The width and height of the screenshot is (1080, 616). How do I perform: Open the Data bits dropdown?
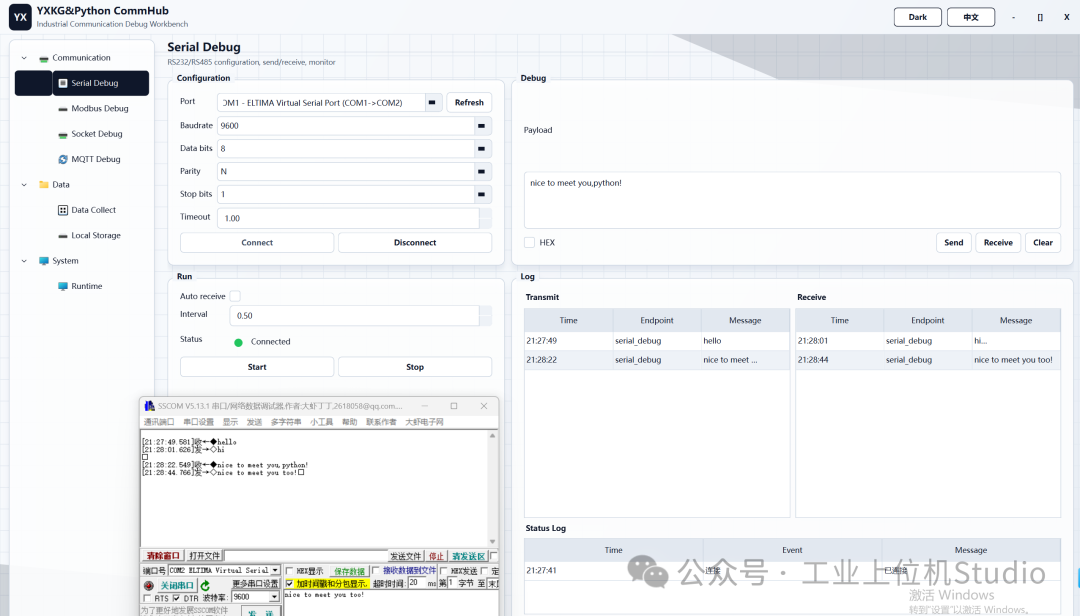coord(481,148)
